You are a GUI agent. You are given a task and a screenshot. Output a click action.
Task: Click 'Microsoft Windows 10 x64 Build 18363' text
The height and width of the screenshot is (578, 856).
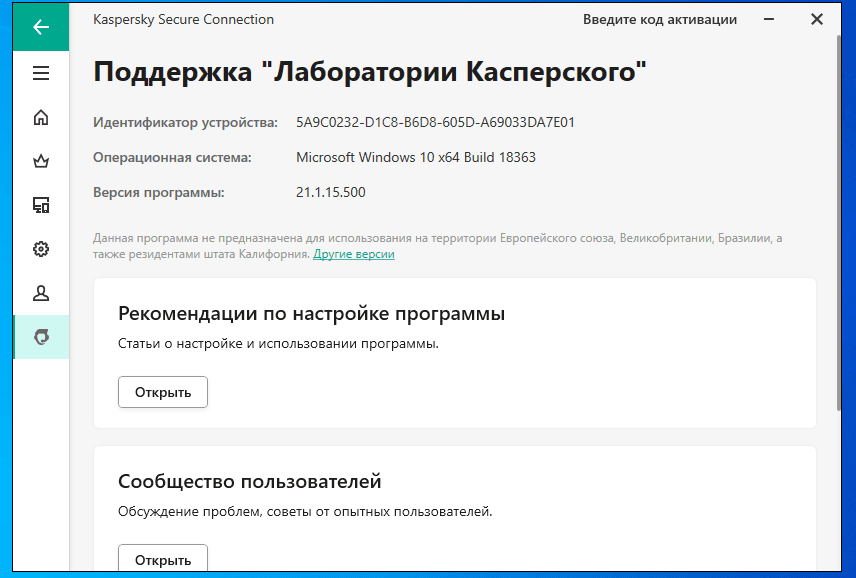pos(416,157)
